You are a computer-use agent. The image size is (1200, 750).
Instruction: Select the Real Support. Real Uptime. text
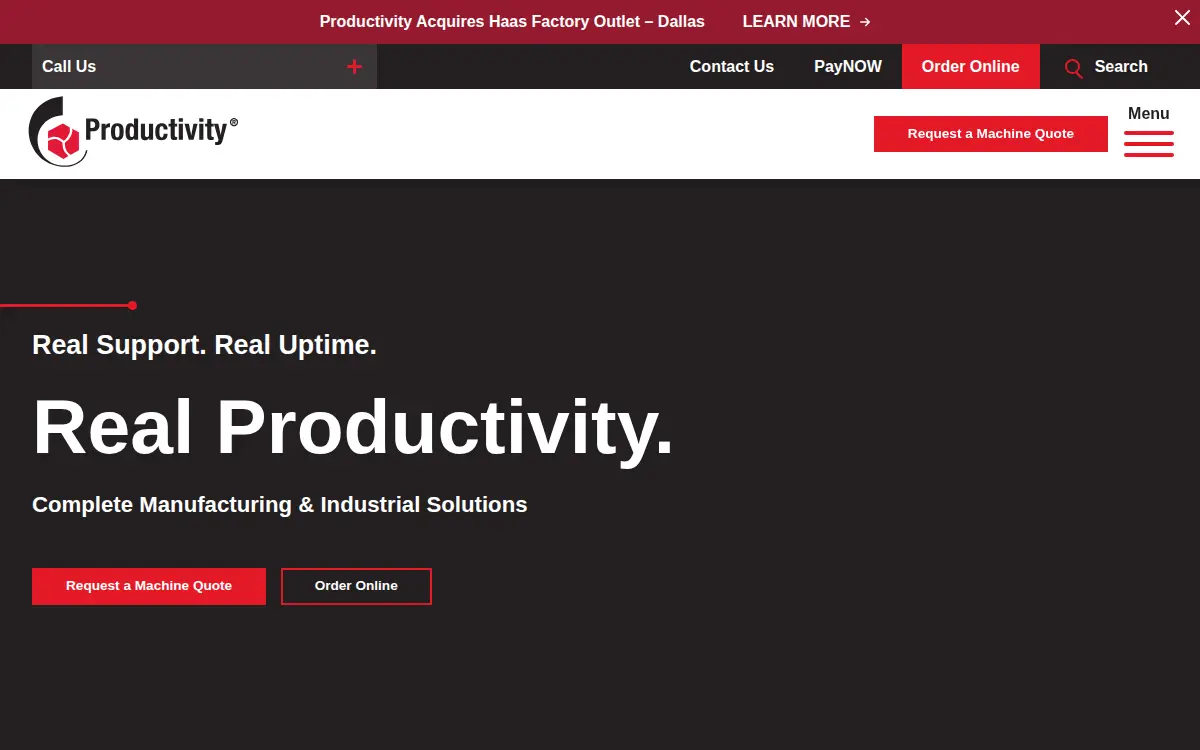204,345
